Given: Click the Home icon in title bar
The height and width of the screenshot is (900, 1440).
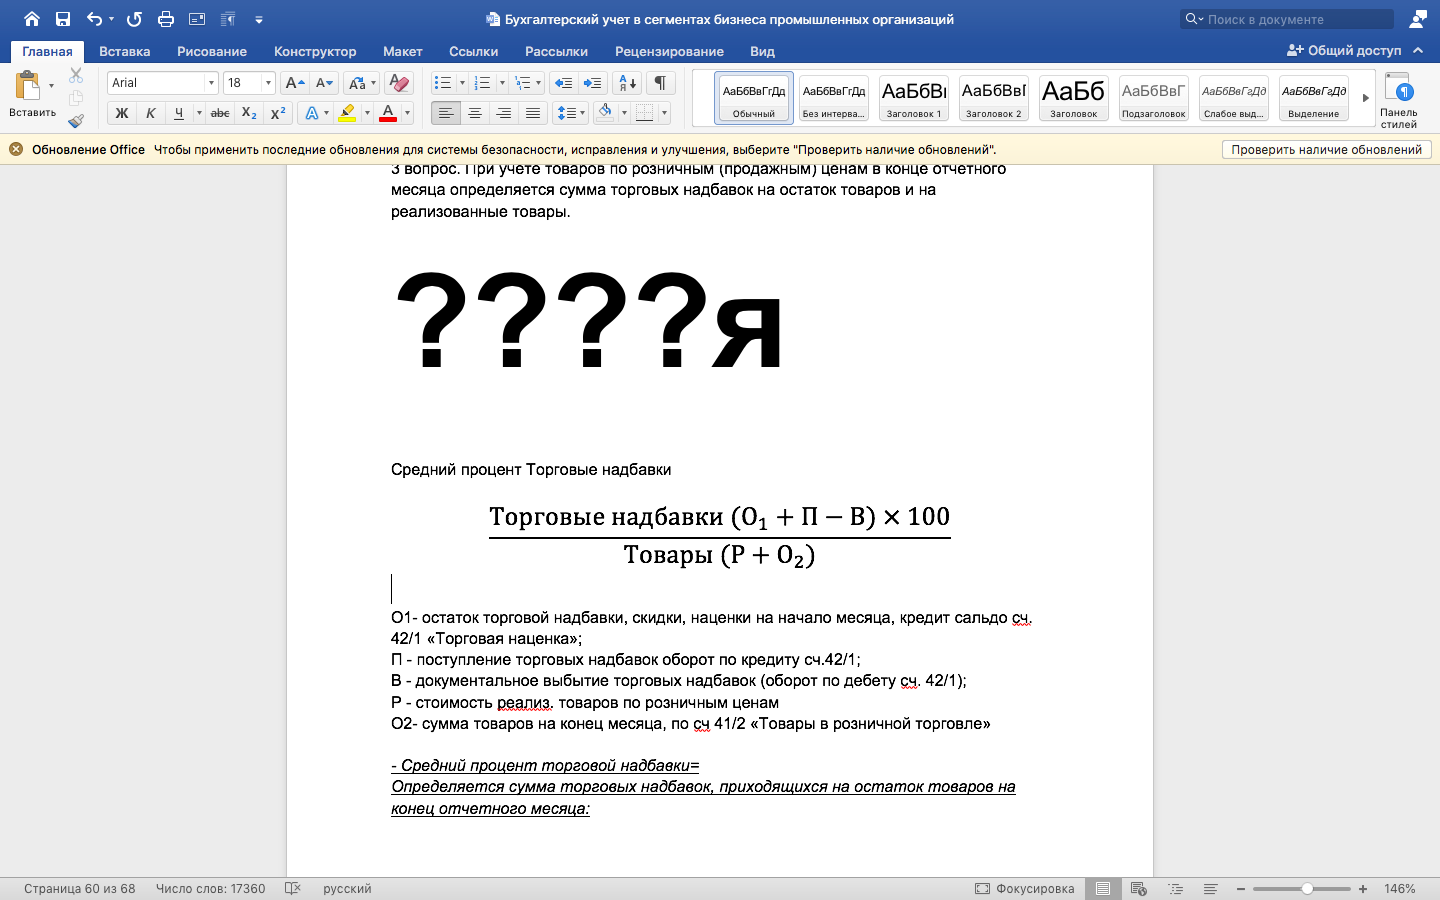Looking at the screenshot, I should tap(32, 19).
